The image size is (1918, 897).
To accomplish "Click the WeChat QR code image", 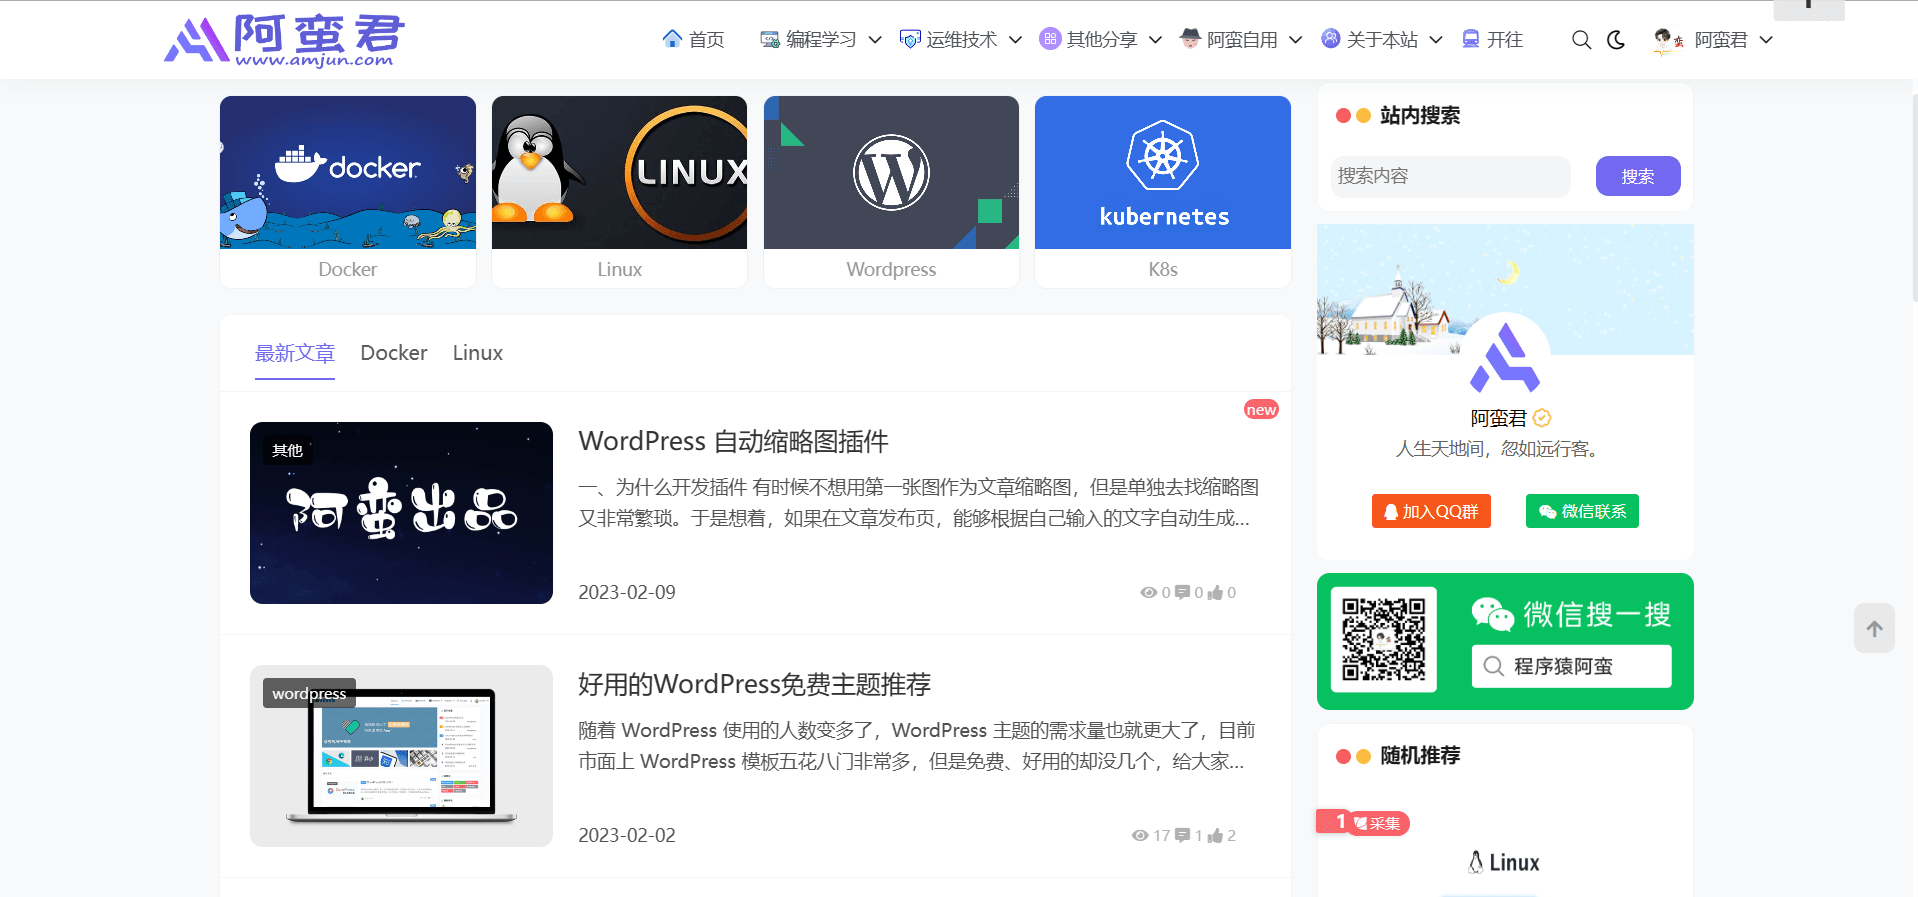I will [x=1384, y=640].
